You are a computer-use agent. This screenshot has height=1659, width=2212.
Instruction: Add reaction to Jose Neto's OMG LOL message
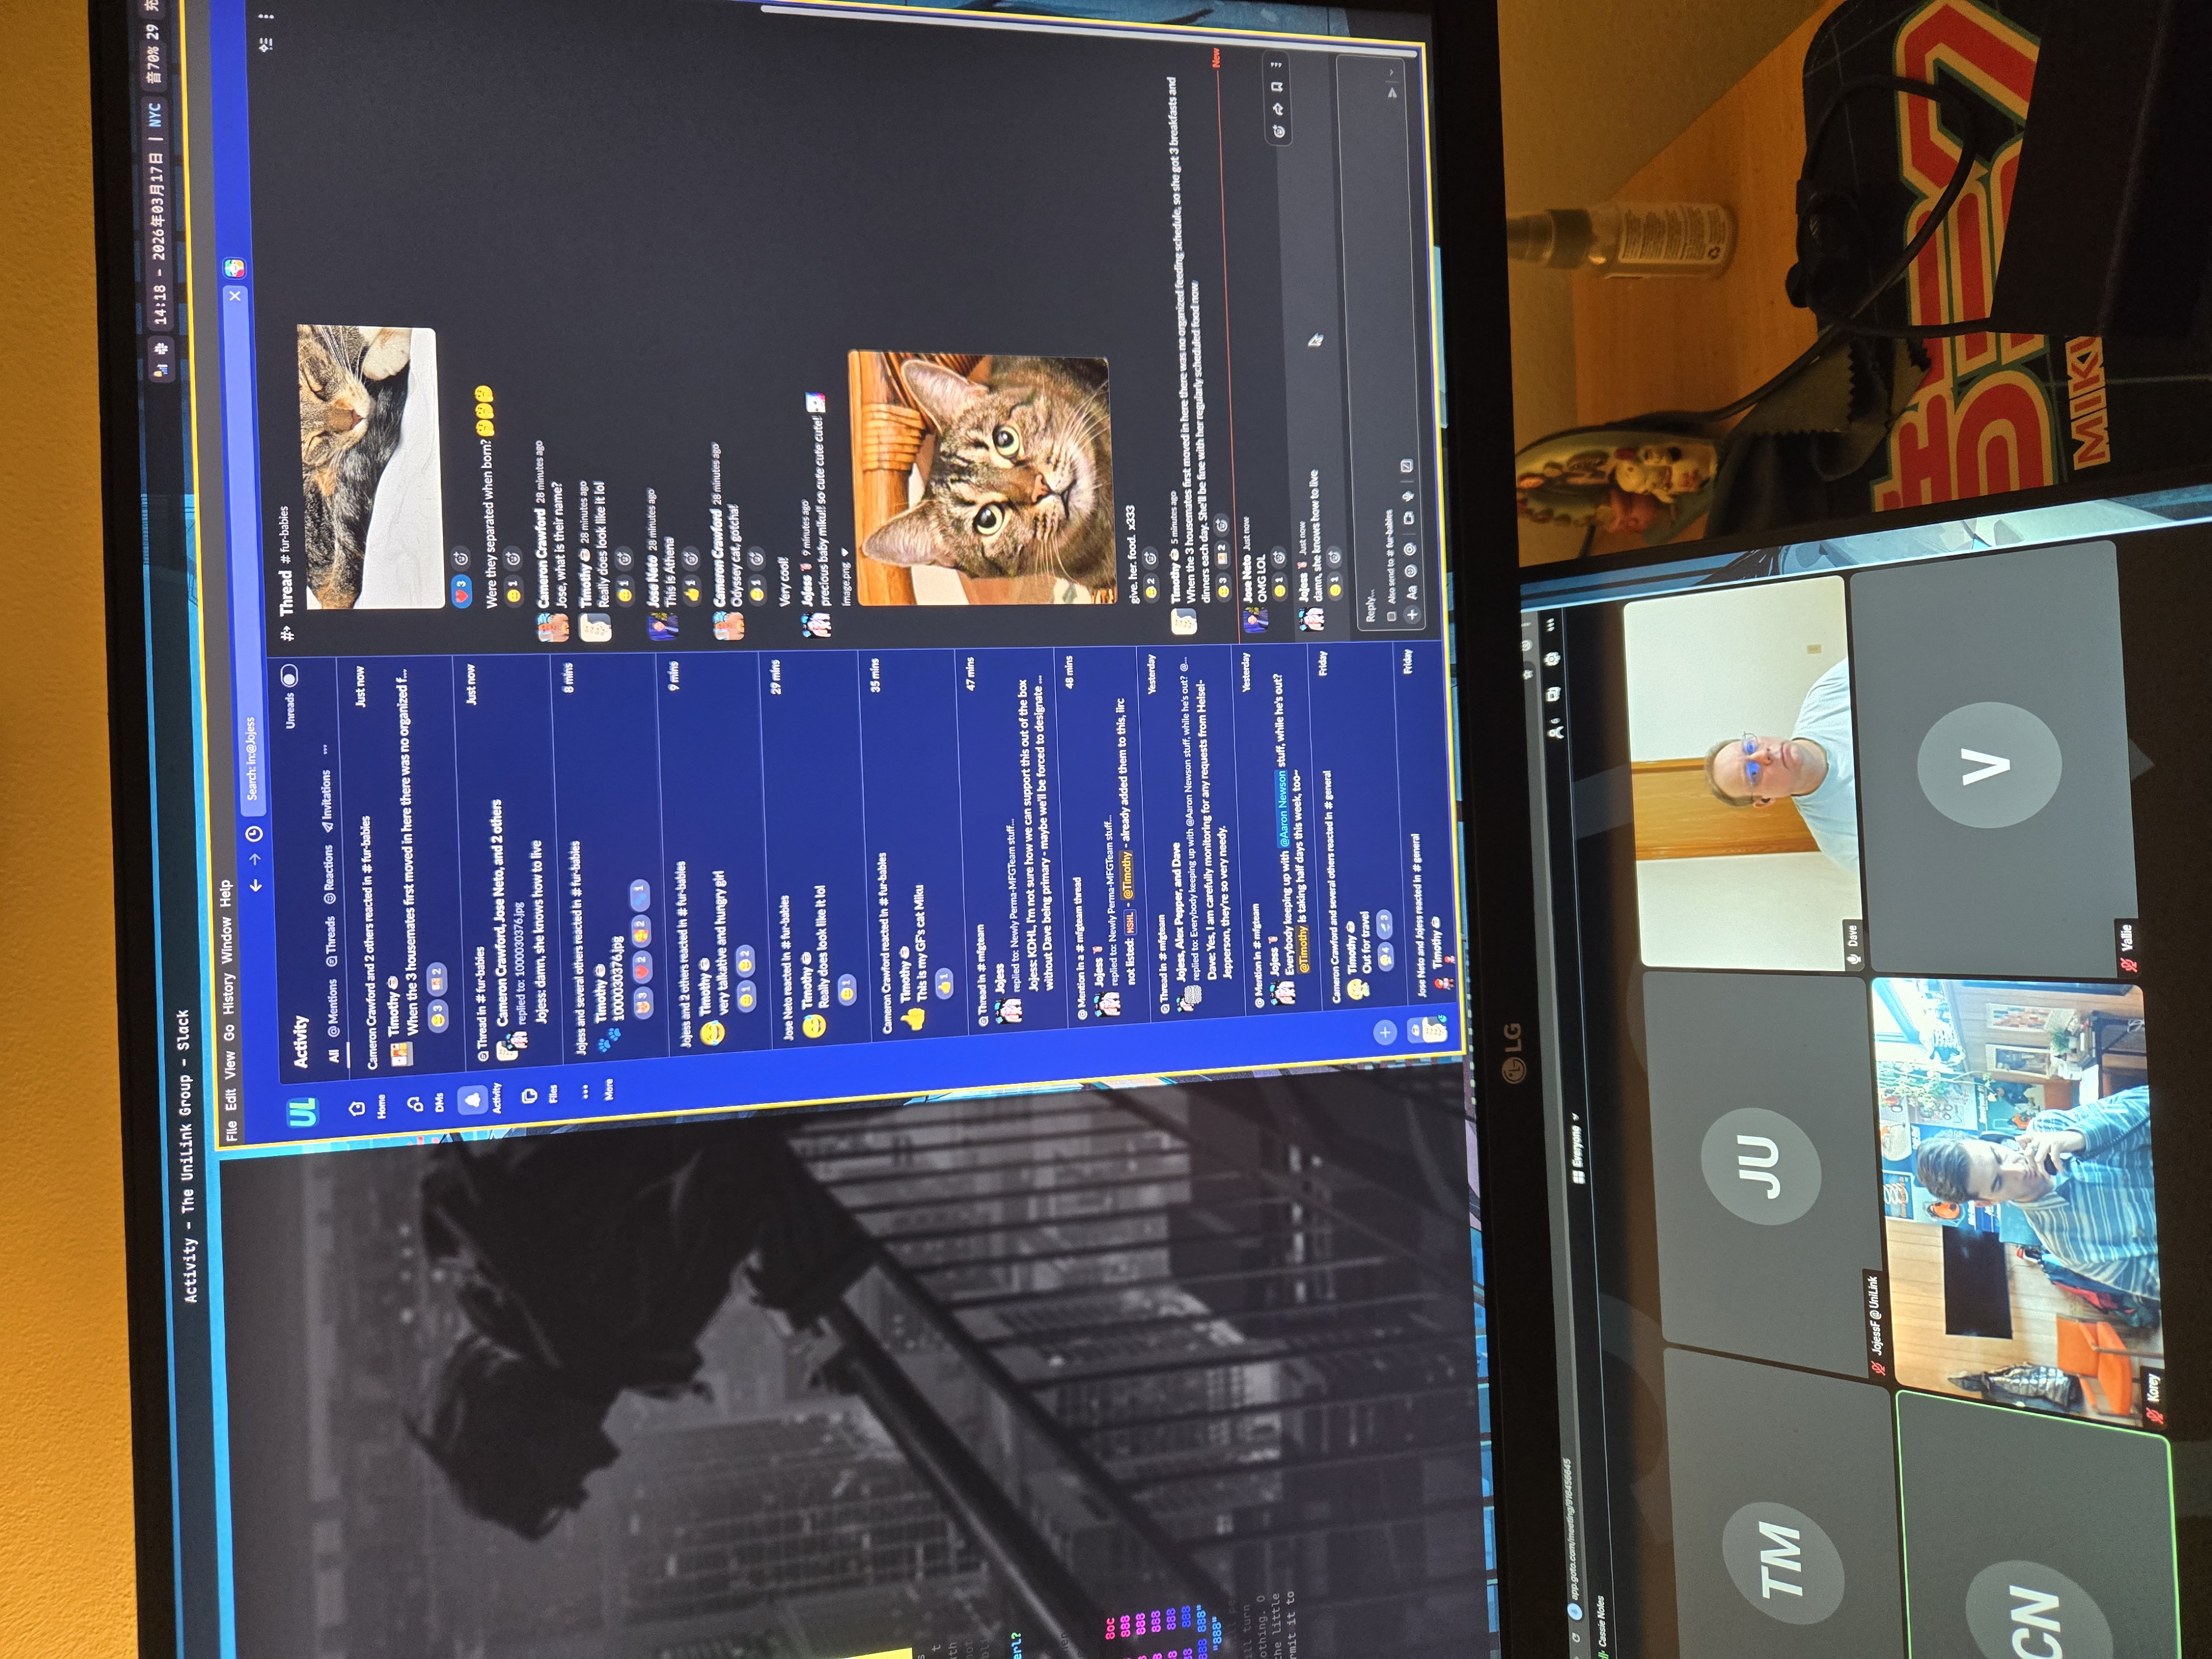(1278, 557)
